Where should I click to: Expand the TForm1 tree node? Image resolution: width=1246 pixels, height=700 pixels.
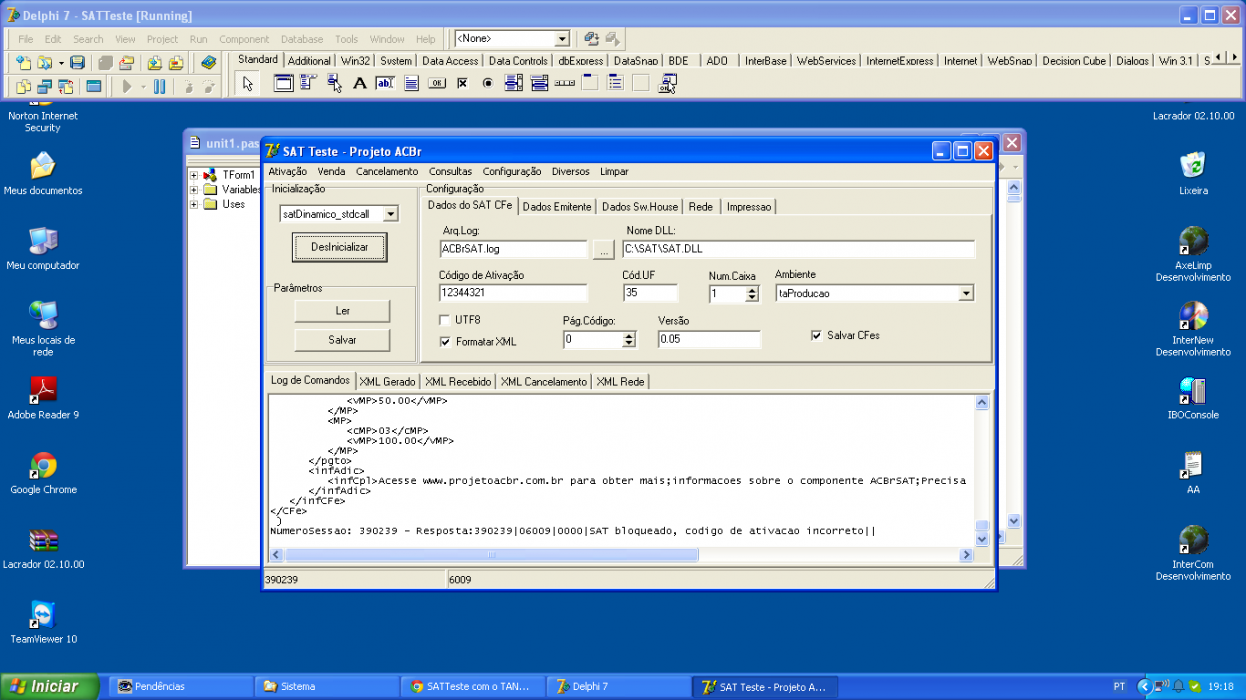(193, 175)
